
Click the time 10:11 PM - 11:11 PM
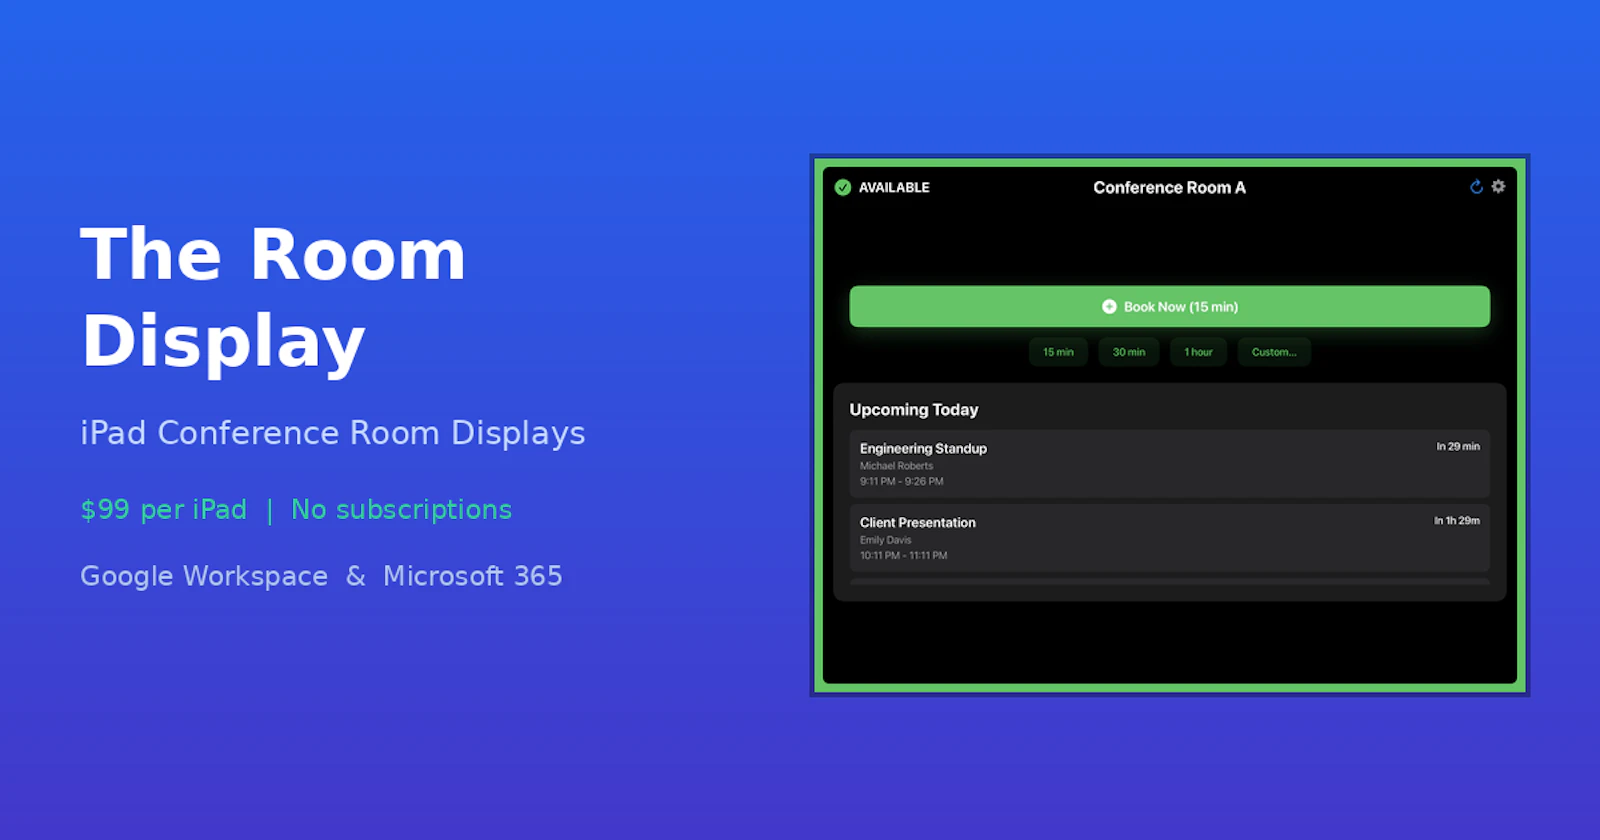(903, 555)
